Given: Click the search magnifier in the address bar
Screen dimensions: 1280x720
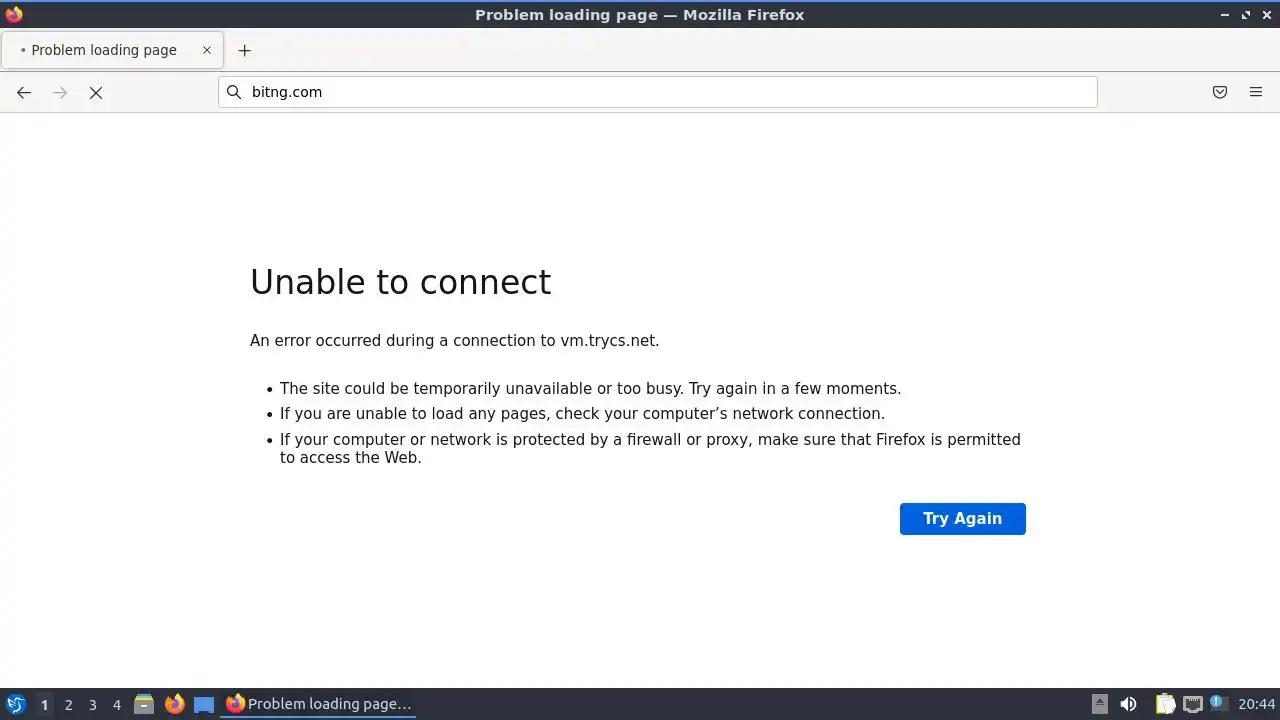Looking at the screenshot, I should pyautogui.click(x=234, y=92).
